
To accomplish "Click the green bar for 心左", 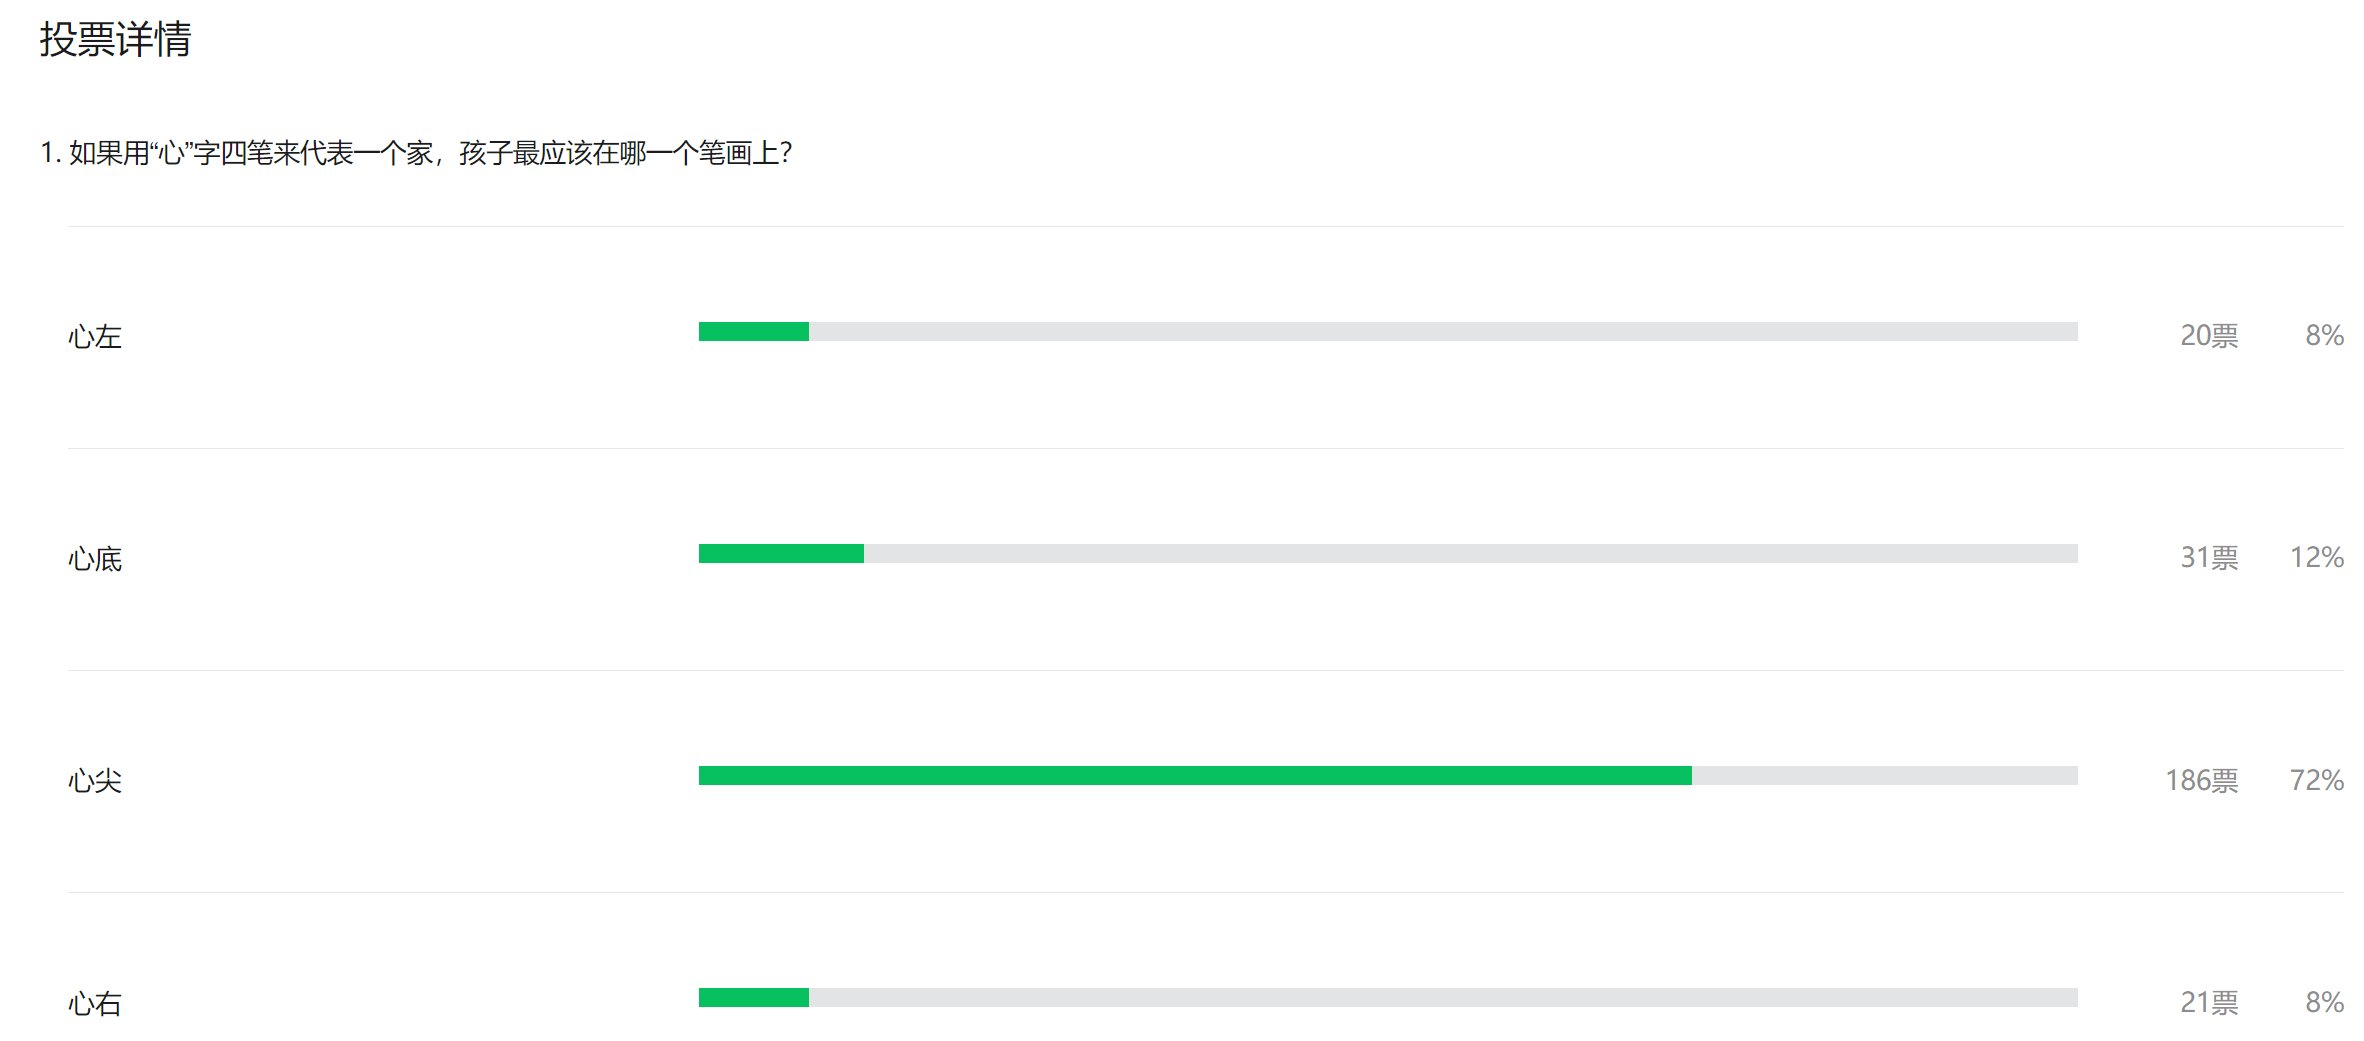I will click(x=754, y=332).
